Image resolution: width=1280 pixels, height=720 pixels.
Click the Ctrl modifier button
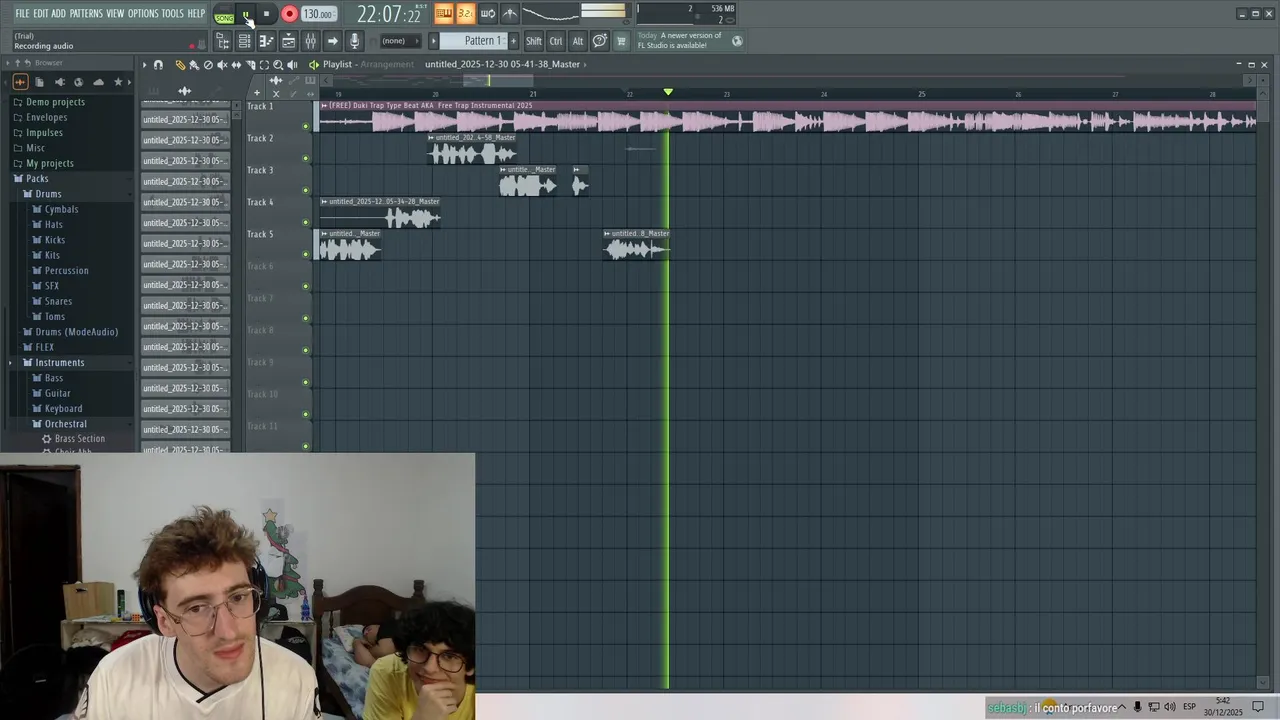[x=556, y=41]
